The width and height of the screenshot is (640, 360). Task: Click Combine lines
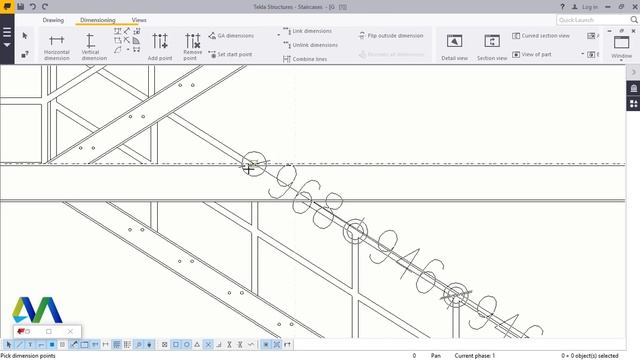click(x=305, y=59)
